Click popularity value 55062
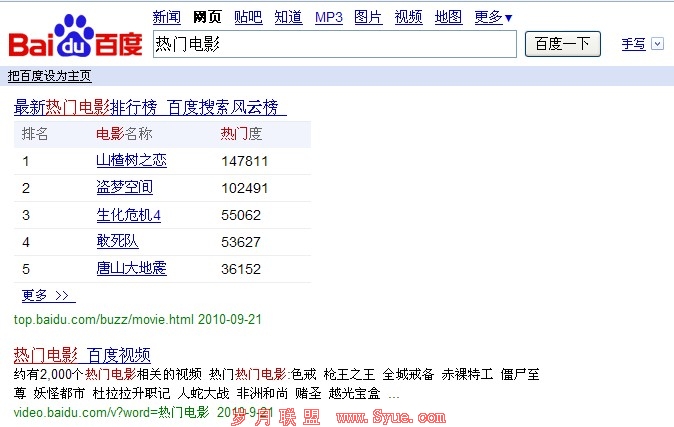 [241, 215]
